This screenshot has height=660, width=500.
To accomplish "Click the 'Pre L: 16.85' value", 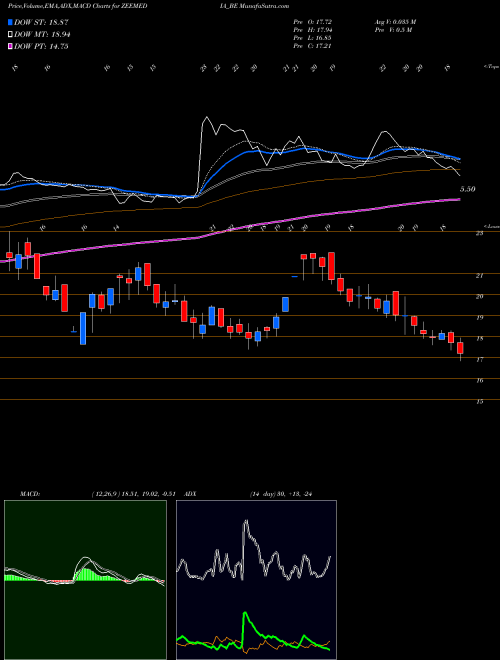I will [x=314, y=38].
